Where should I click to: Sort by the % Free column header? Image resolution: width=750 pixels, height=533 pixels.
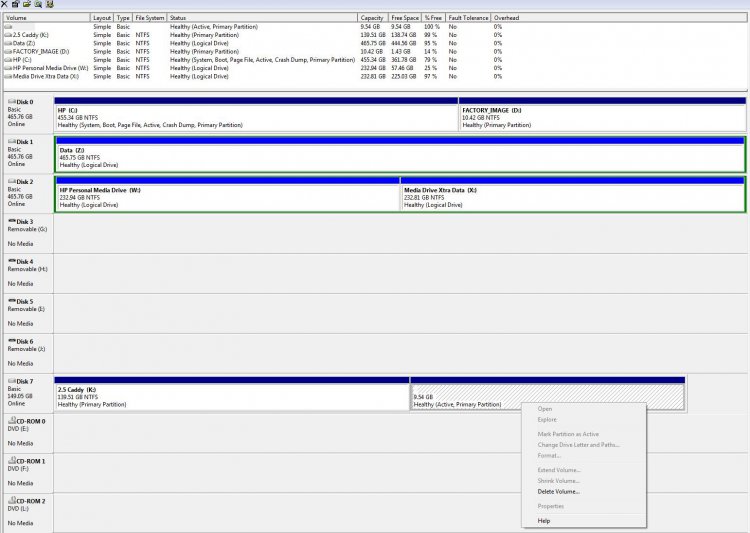(x=433, y=18)
